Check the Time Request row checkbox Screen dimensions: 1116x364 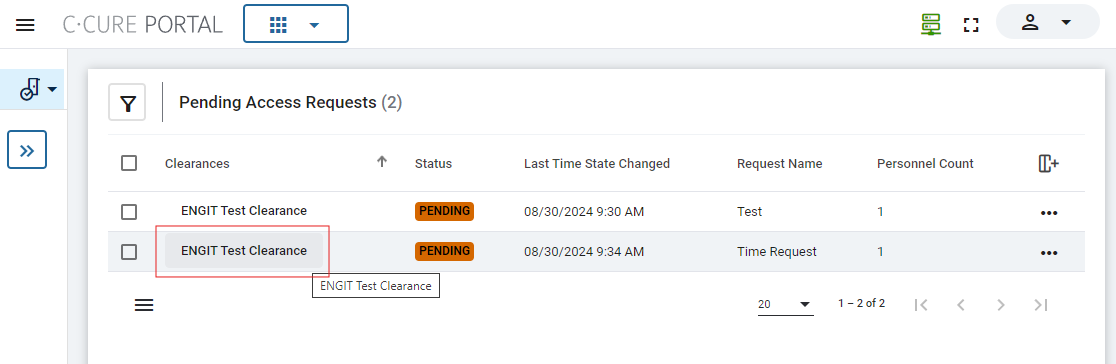(x=129, y=251)
